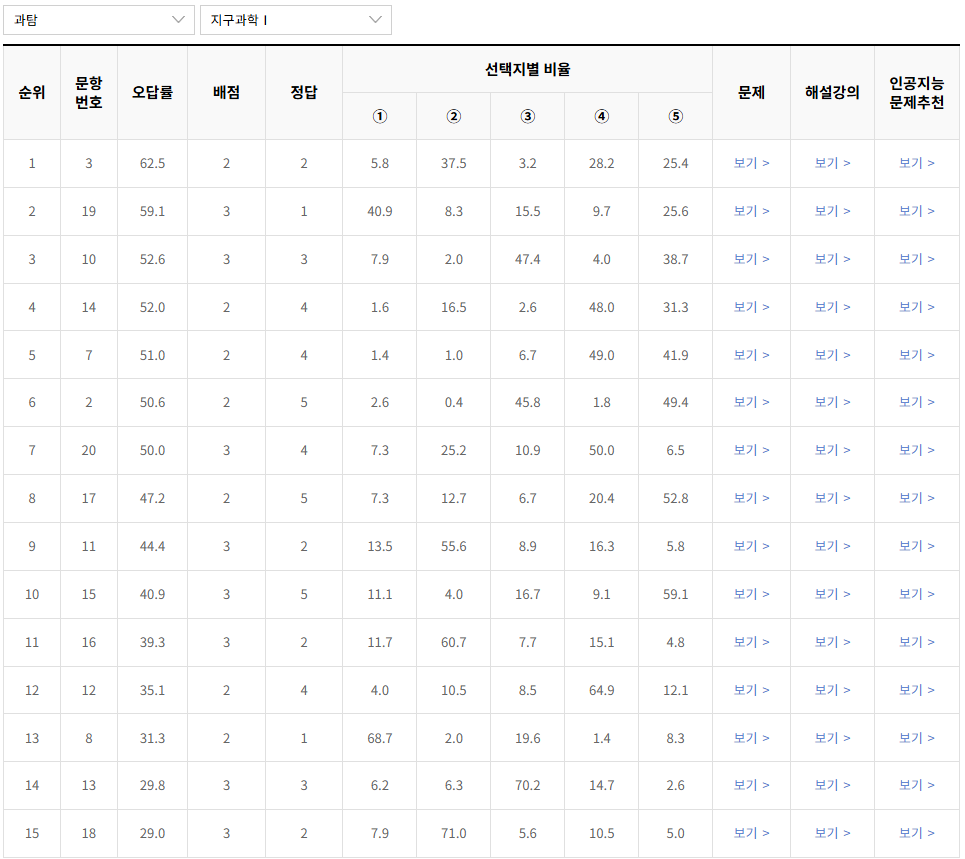Open the 과탐 category dropdown
This screenshot has width=965, height=859.
tap(97, 20)
